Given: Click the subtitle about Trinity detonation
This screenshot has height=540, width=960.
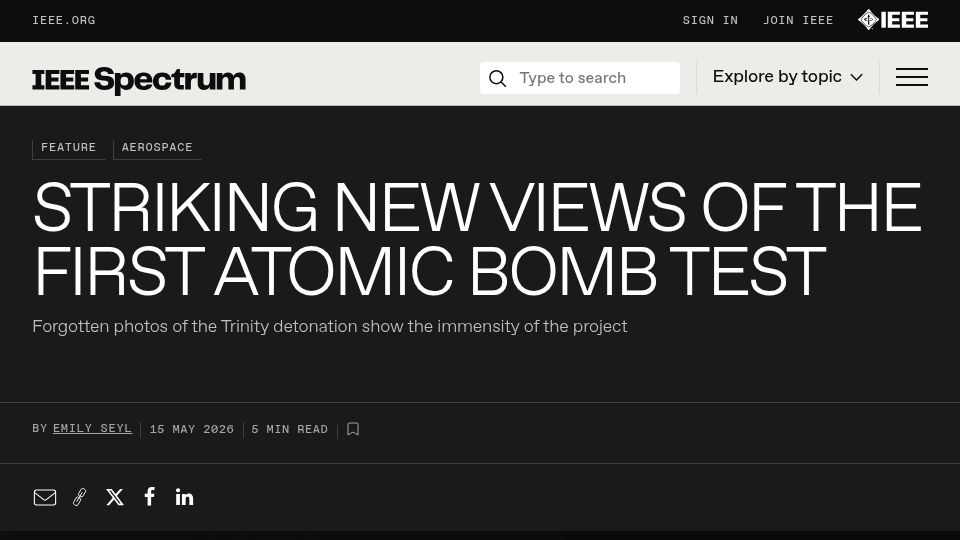Looking at the screenshot, I should pyautogui.click(x=329, y=326).
